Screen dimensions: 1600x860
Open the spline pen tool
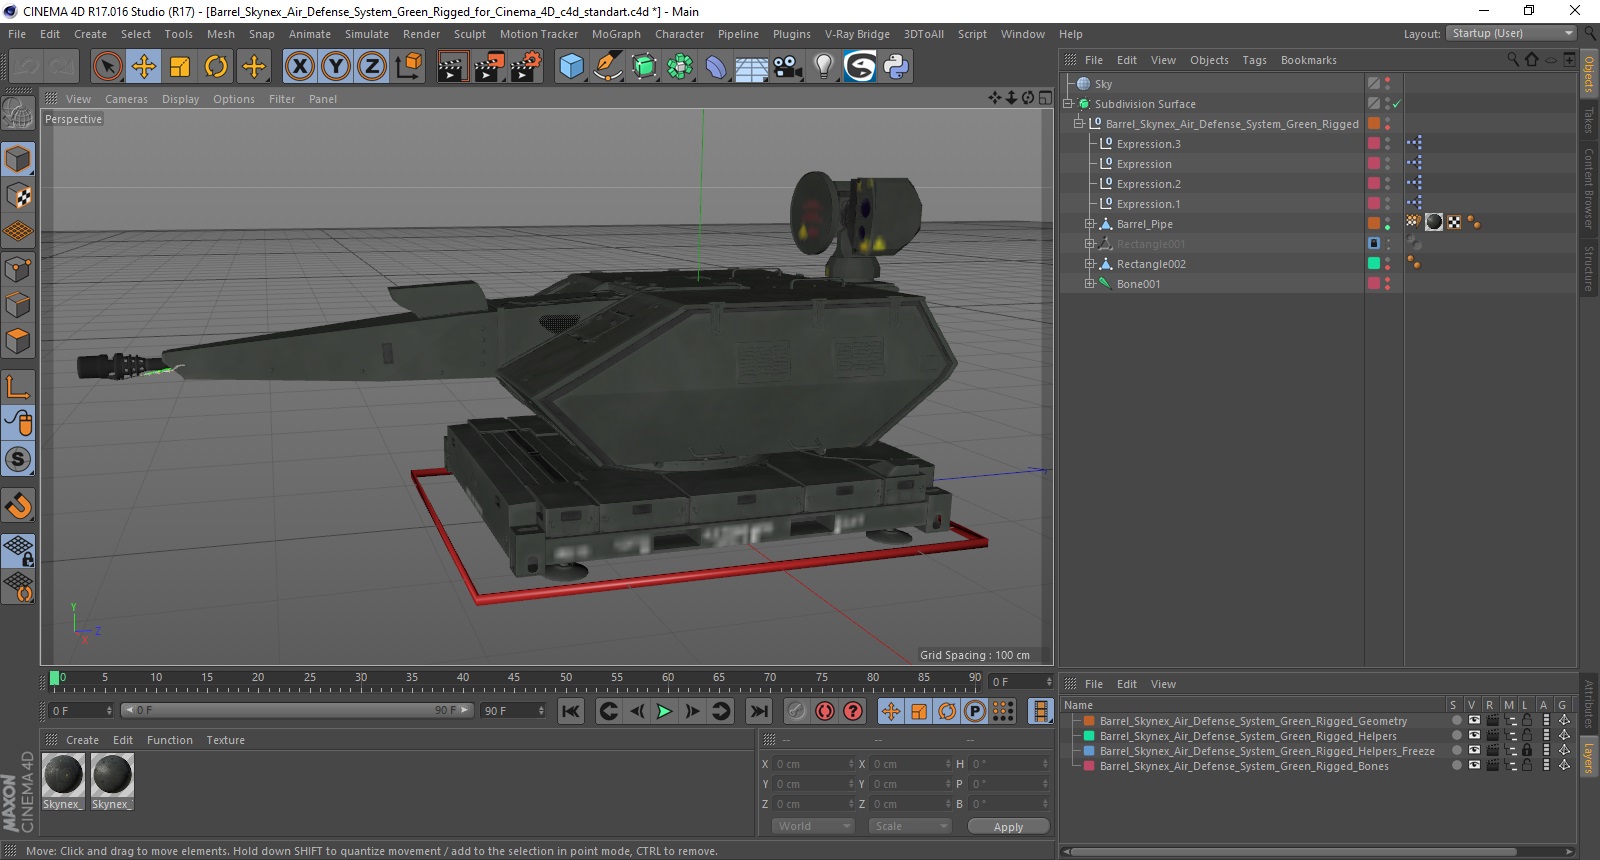[608, 67]
